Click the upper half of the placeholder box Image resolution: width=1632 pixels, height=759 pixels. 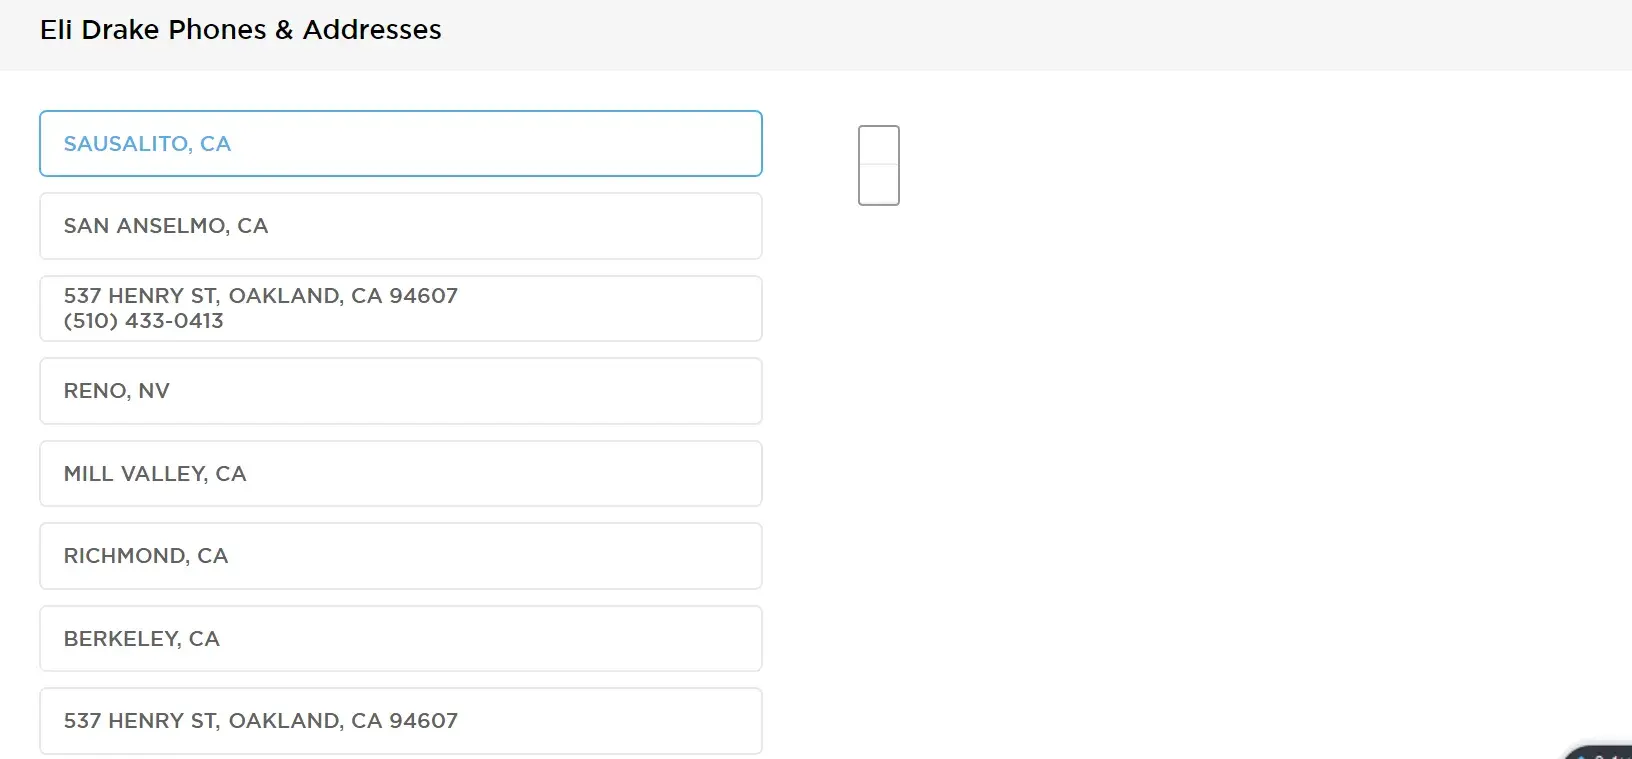(x=879, y=145)
